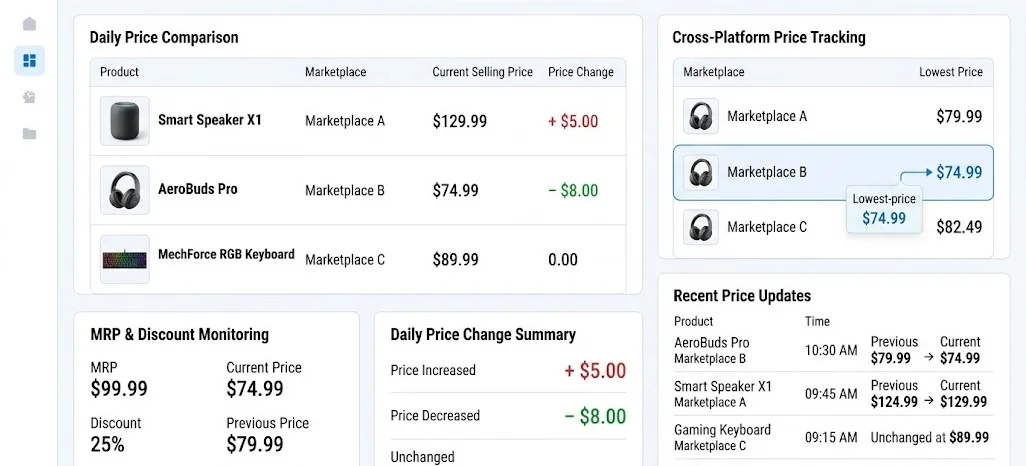Click the 09:15 AM time in Recent Price Updates

coord(831,437)
